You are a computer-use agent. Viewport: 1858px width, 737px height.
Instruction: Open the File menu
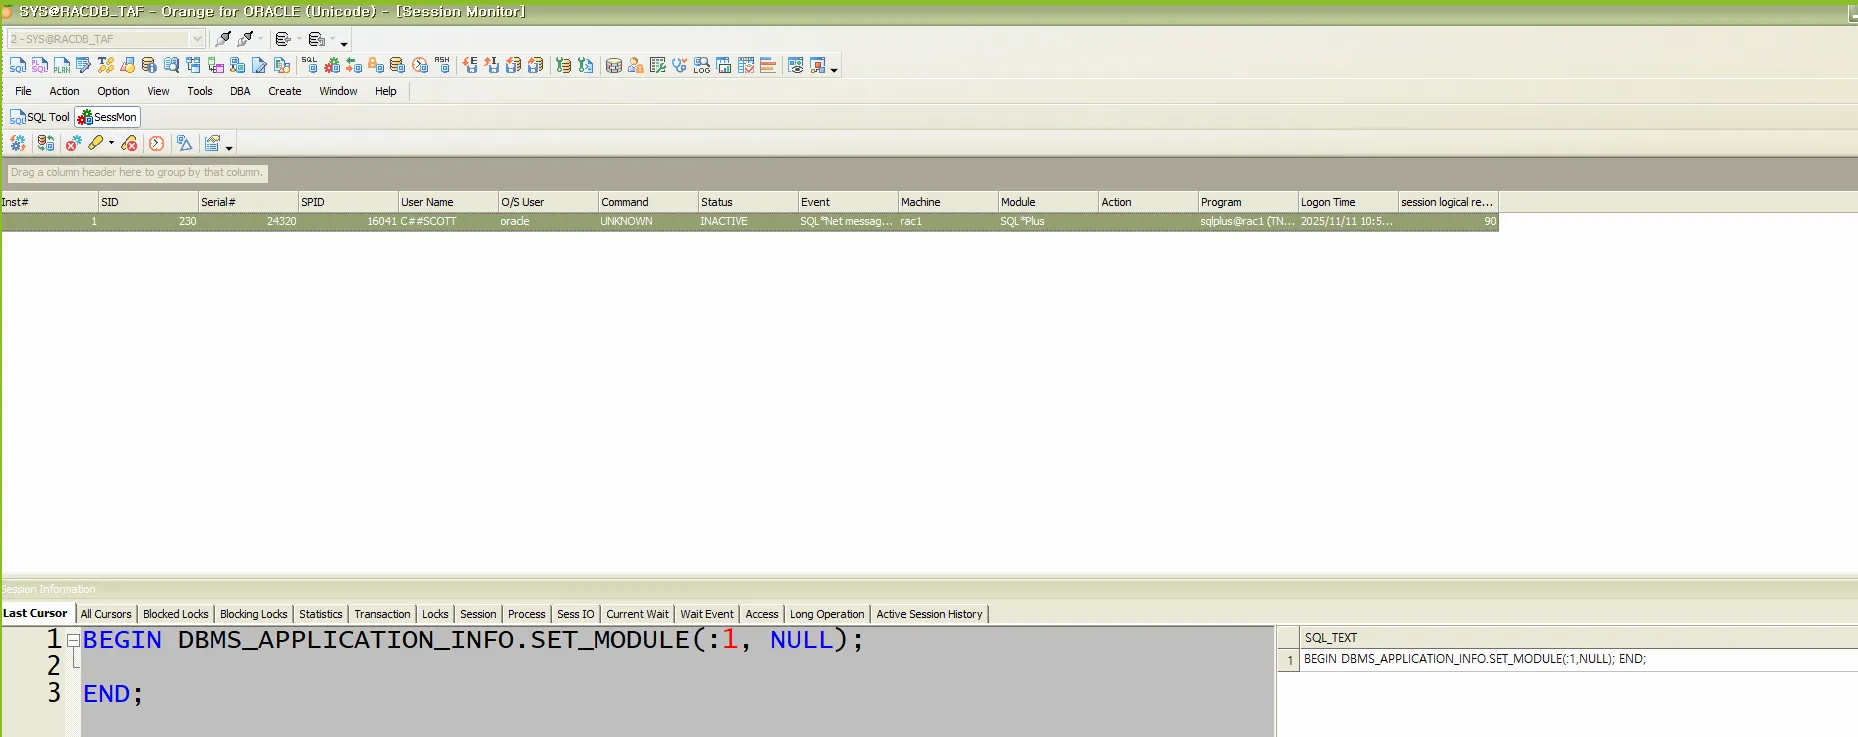tap(23, 91)
